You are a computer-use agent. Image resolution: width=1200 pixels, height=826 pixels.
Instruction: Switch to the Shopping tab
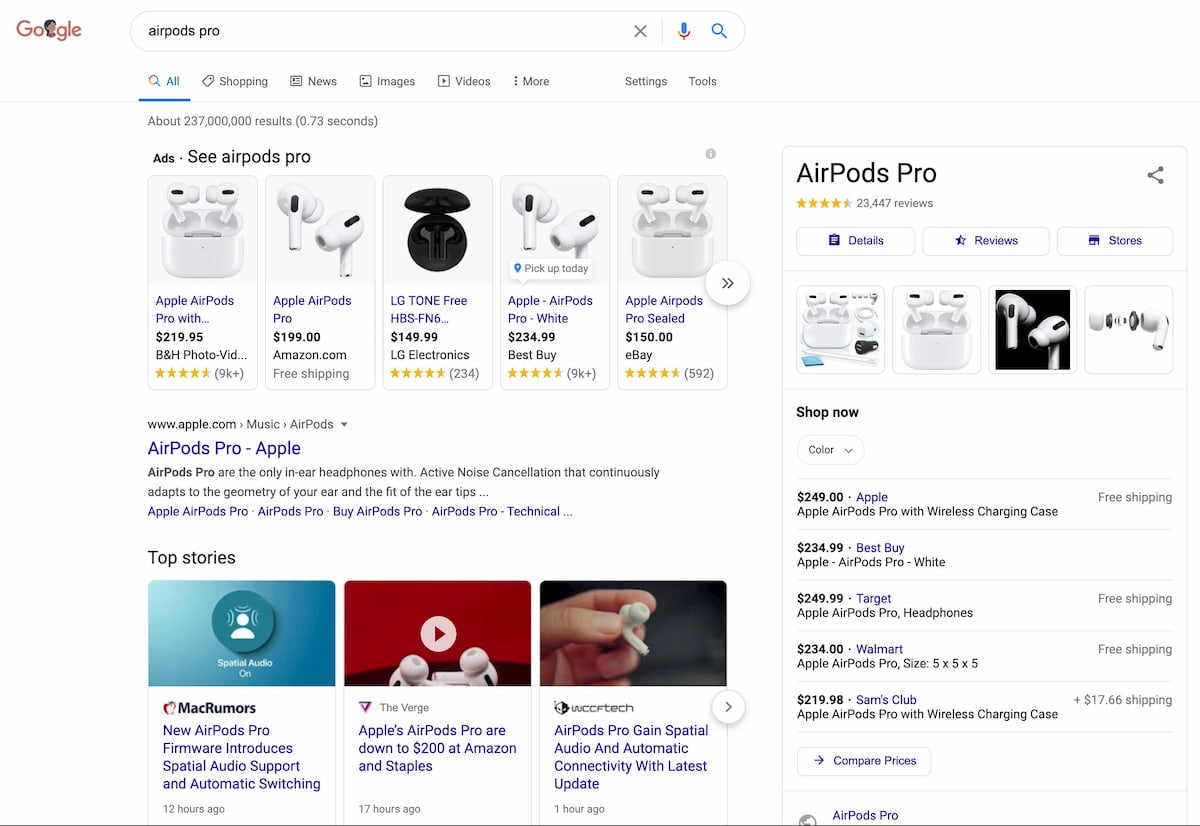coord(235,81)
